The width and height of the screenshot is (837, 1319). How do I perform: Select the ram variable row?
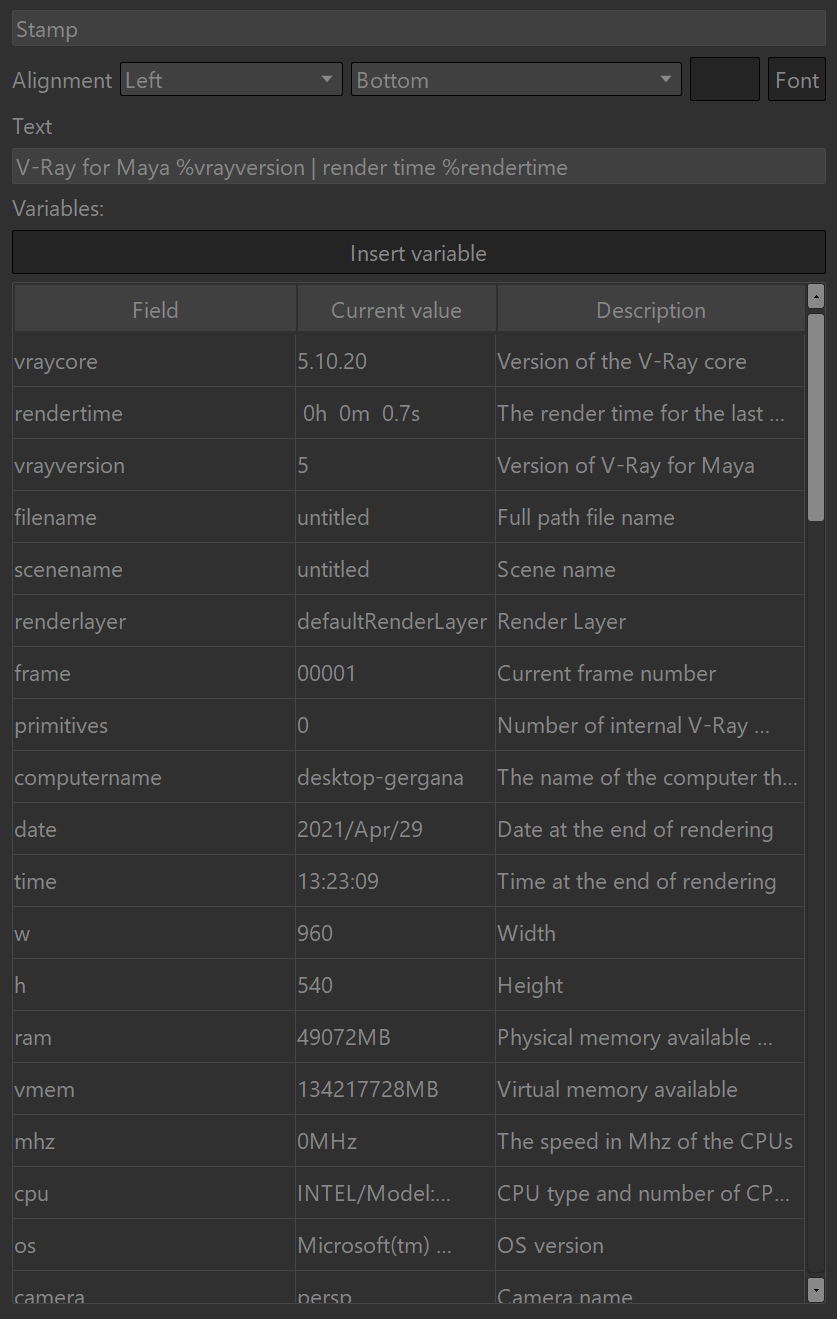409,1037
